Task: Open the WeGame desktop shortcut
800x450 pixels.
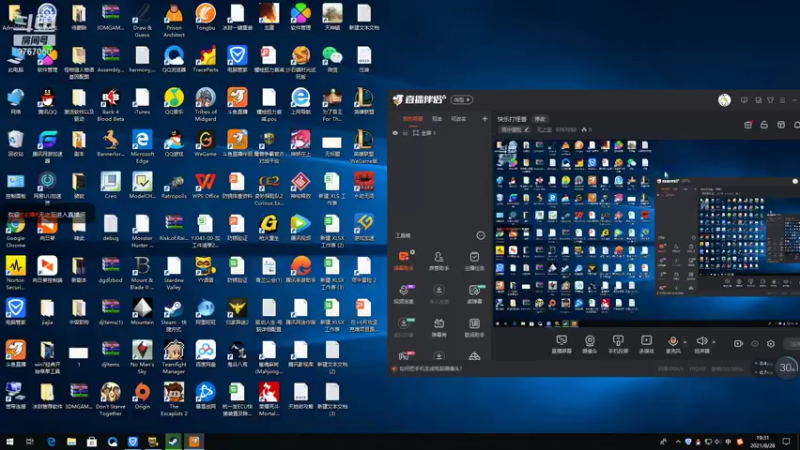Action: coord(206,143)
